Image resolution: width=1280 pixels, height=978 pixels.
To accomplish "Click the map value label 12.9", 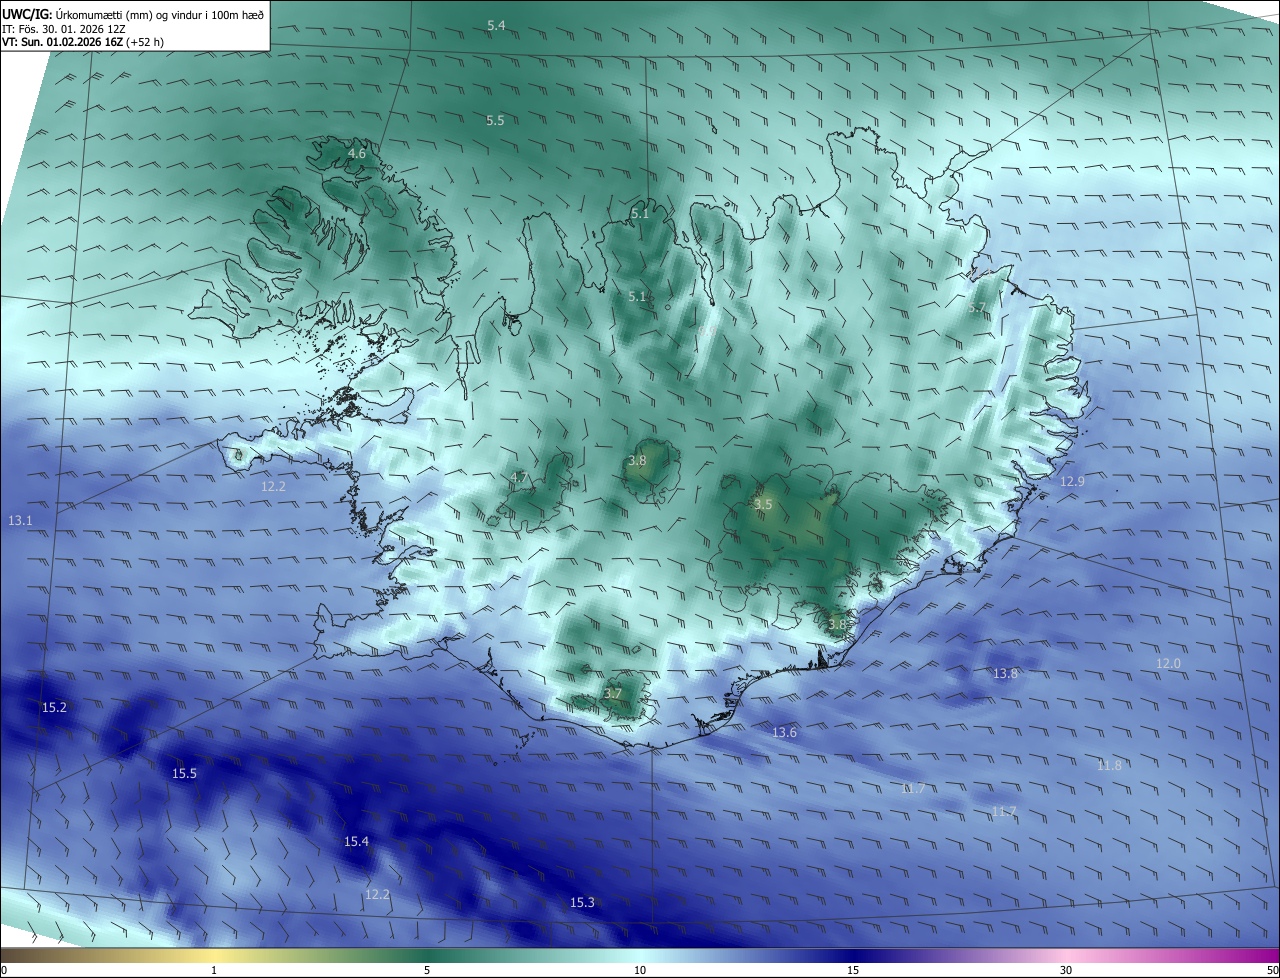I will click(x=1072, y=482).
